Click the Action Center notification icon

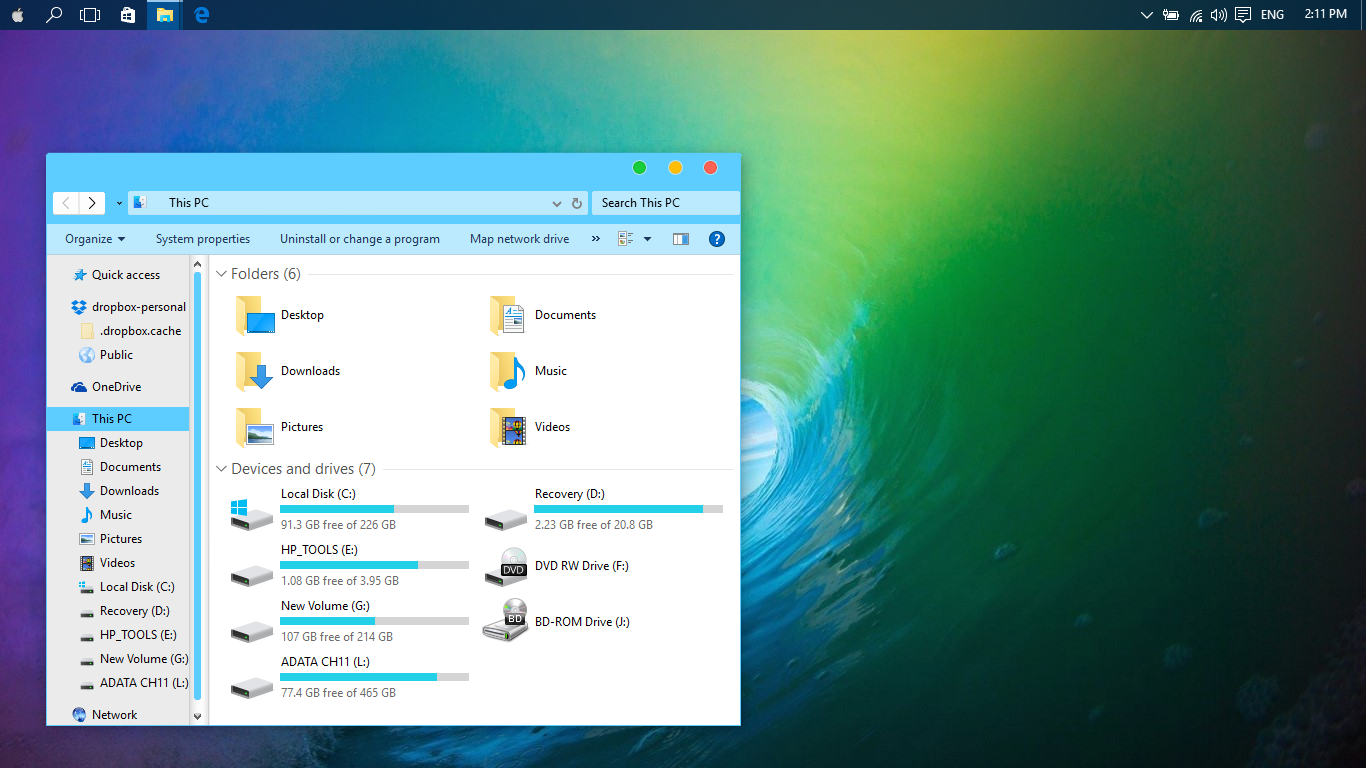click(1242, 14)
